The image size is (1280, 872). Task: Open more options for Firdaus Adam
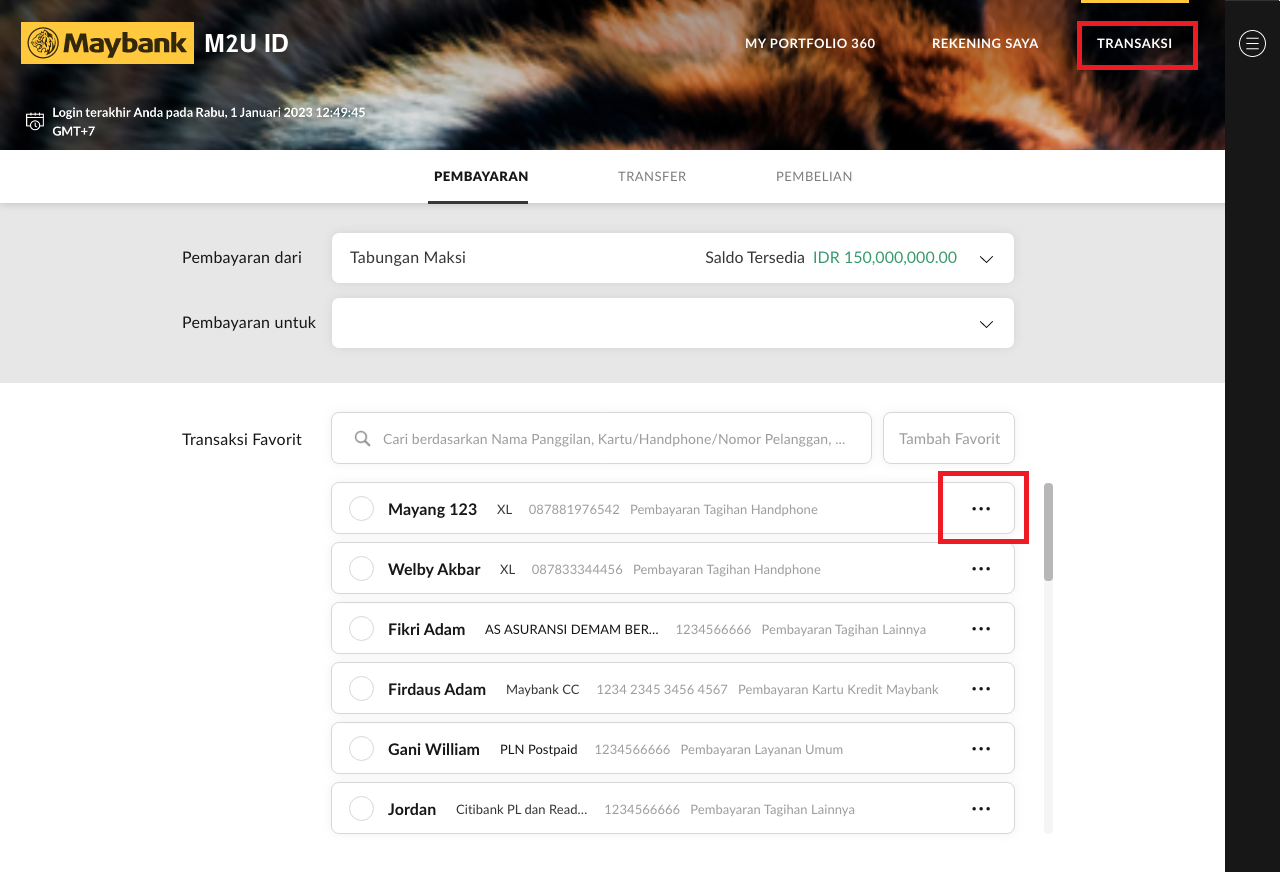point(981,689)
